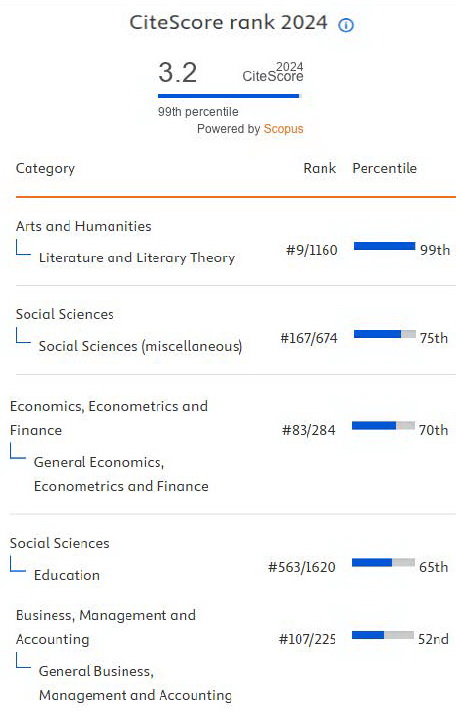Click the Education subcategory
The width and height of the screenshot is (456, 712).
(67, 575)
